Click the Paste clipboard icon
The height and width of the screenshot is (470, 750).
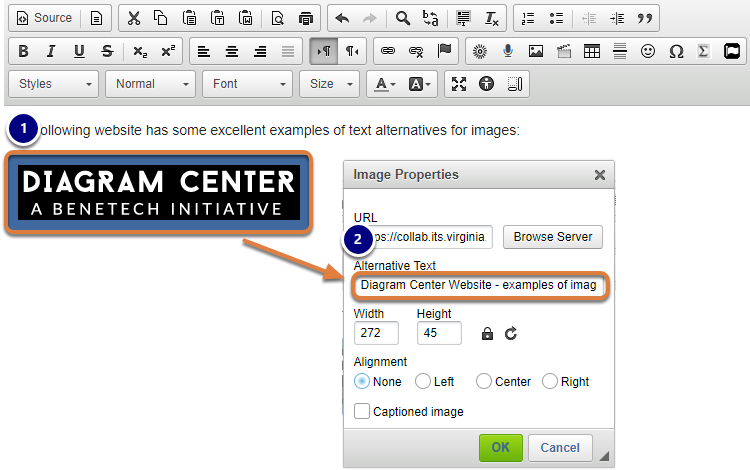[x=189, y=18]
